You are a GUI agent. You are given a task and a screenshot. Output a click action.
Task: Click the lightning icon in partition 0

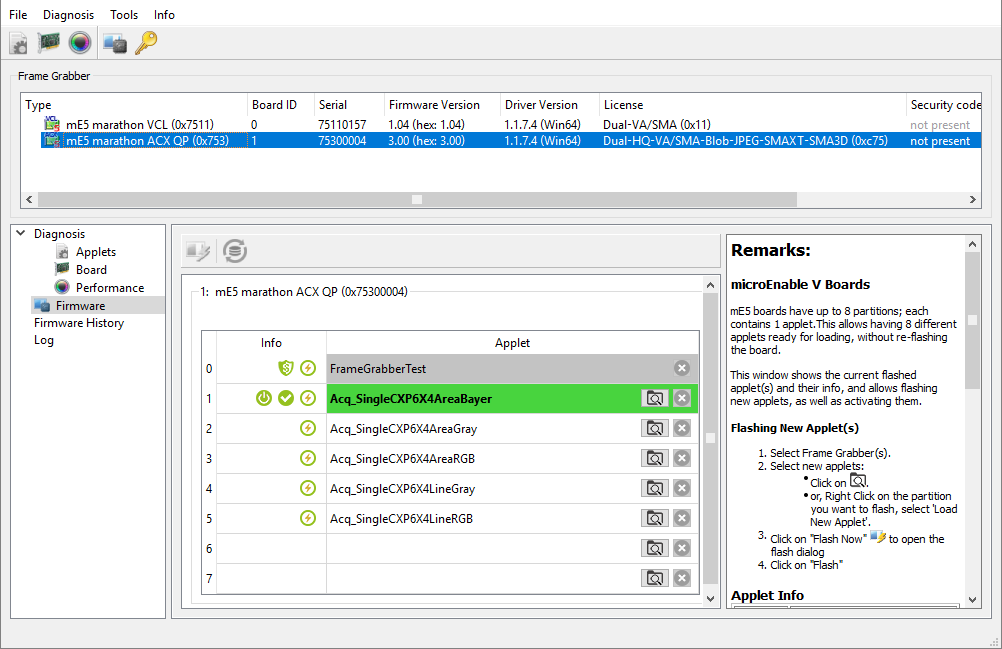point(308,369)
